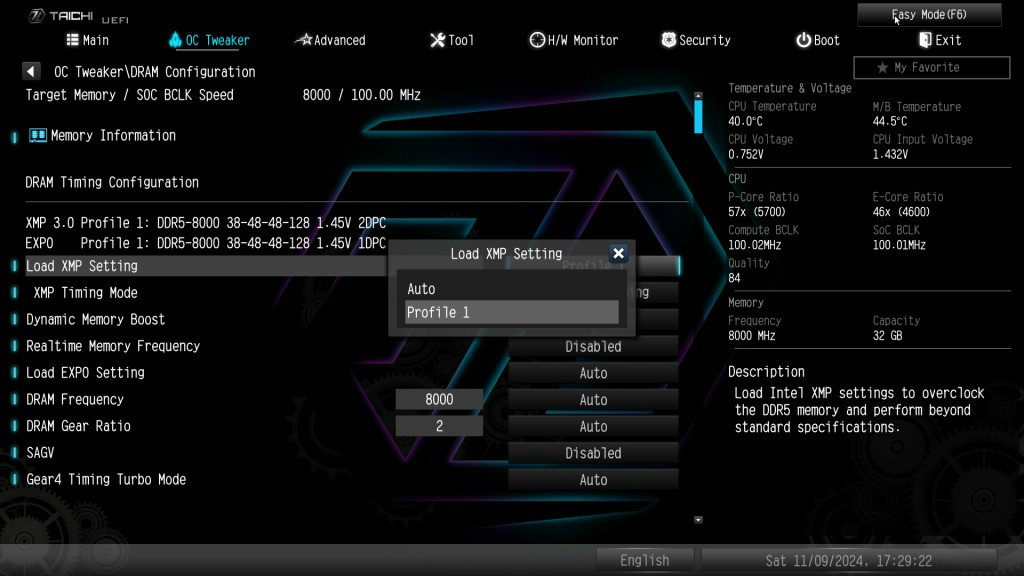Click the English language button
This screenshot has width=1024, height=576.
coord(644,561)
